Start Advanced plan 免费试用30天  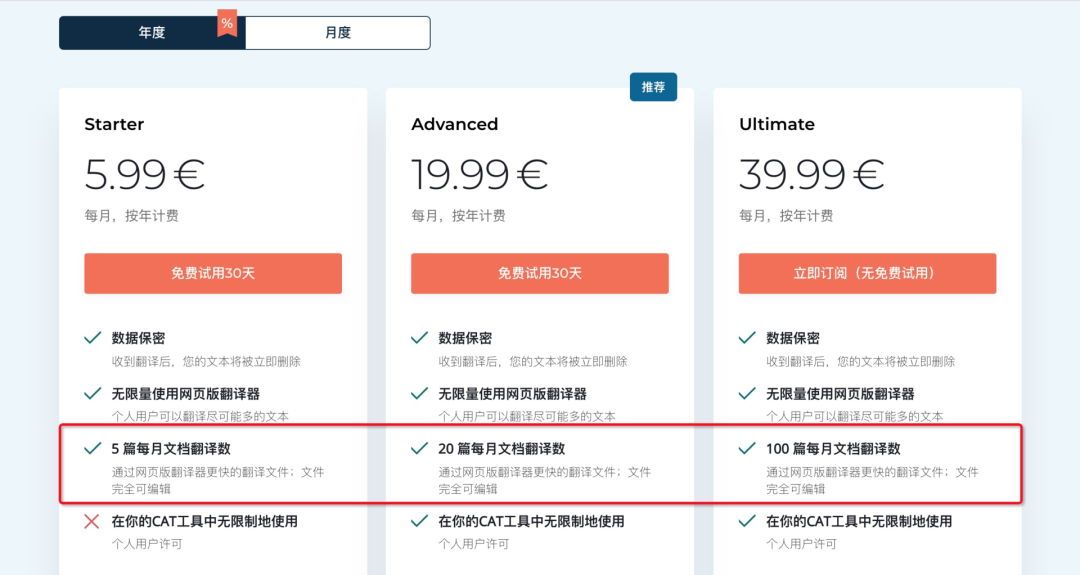coord(539,273)
